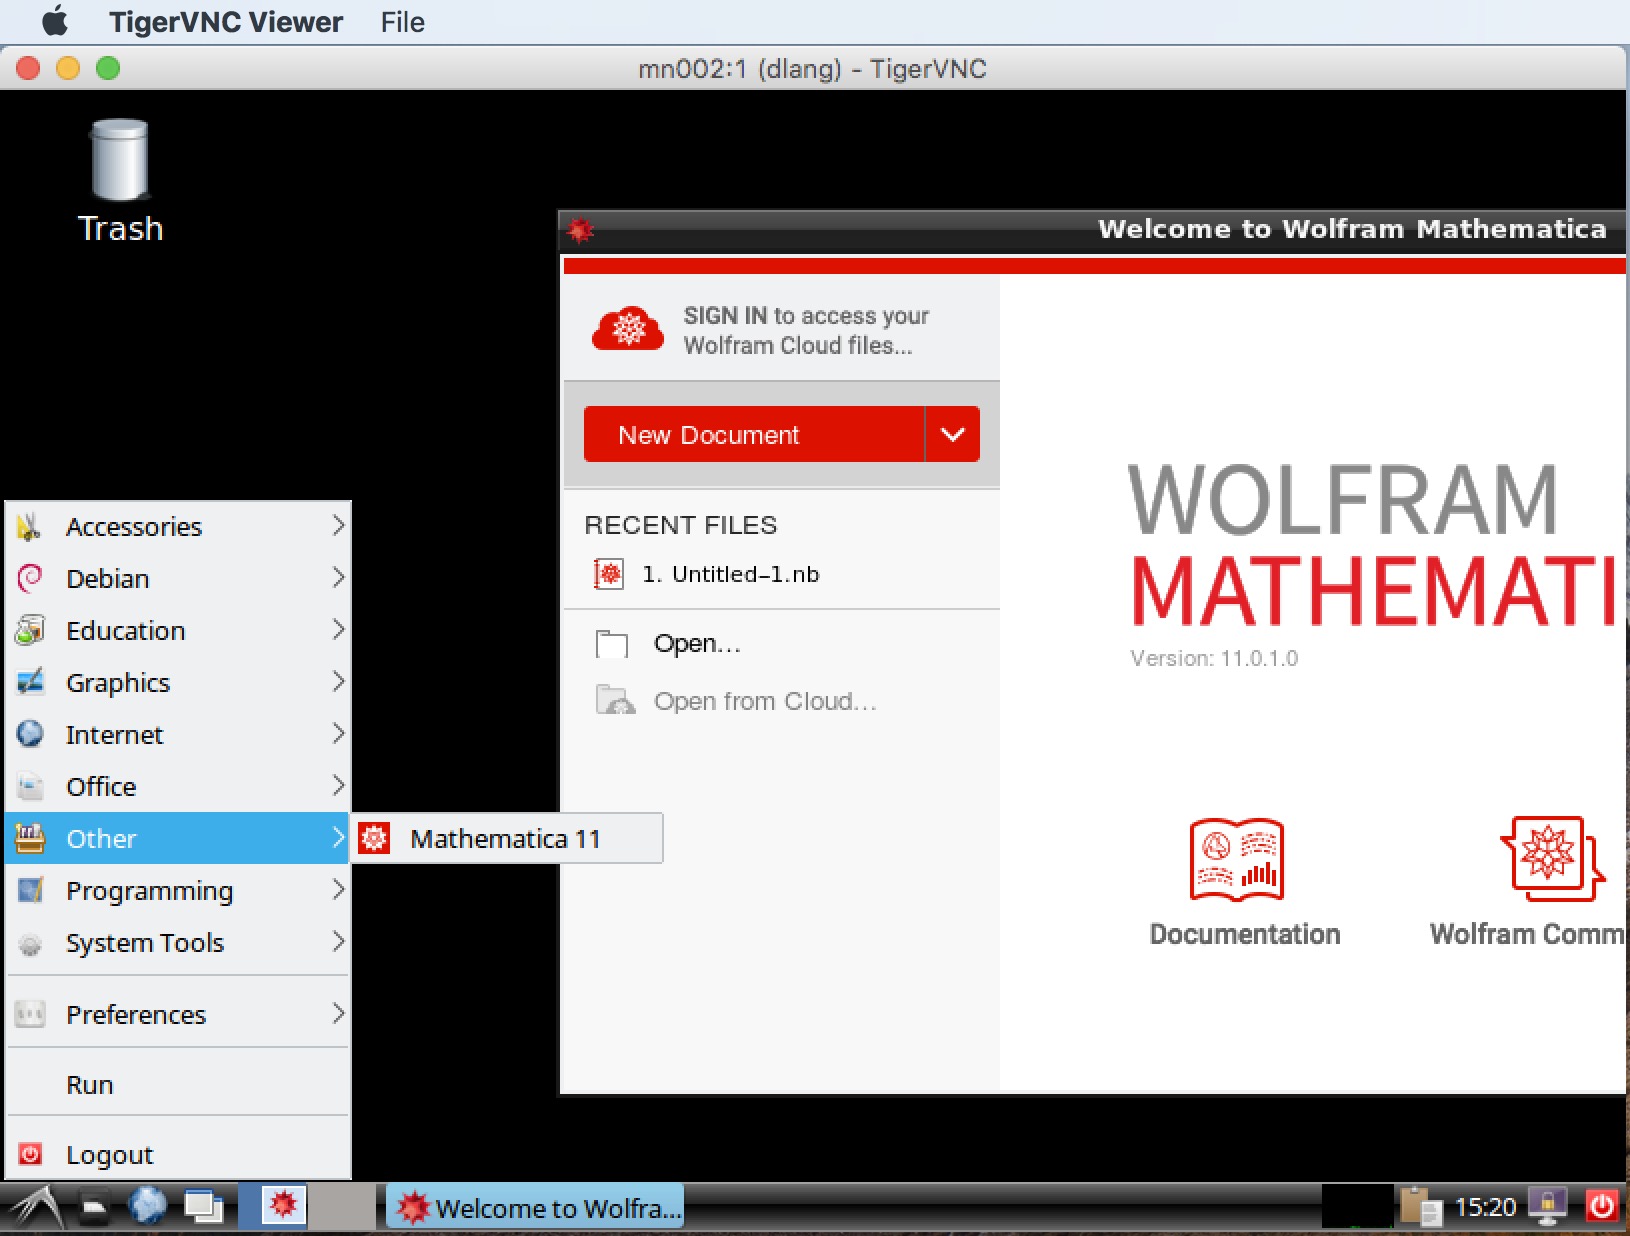Expand the Internet submenu arrow
1630x1236 pixels.
click(x=338, y=733)
